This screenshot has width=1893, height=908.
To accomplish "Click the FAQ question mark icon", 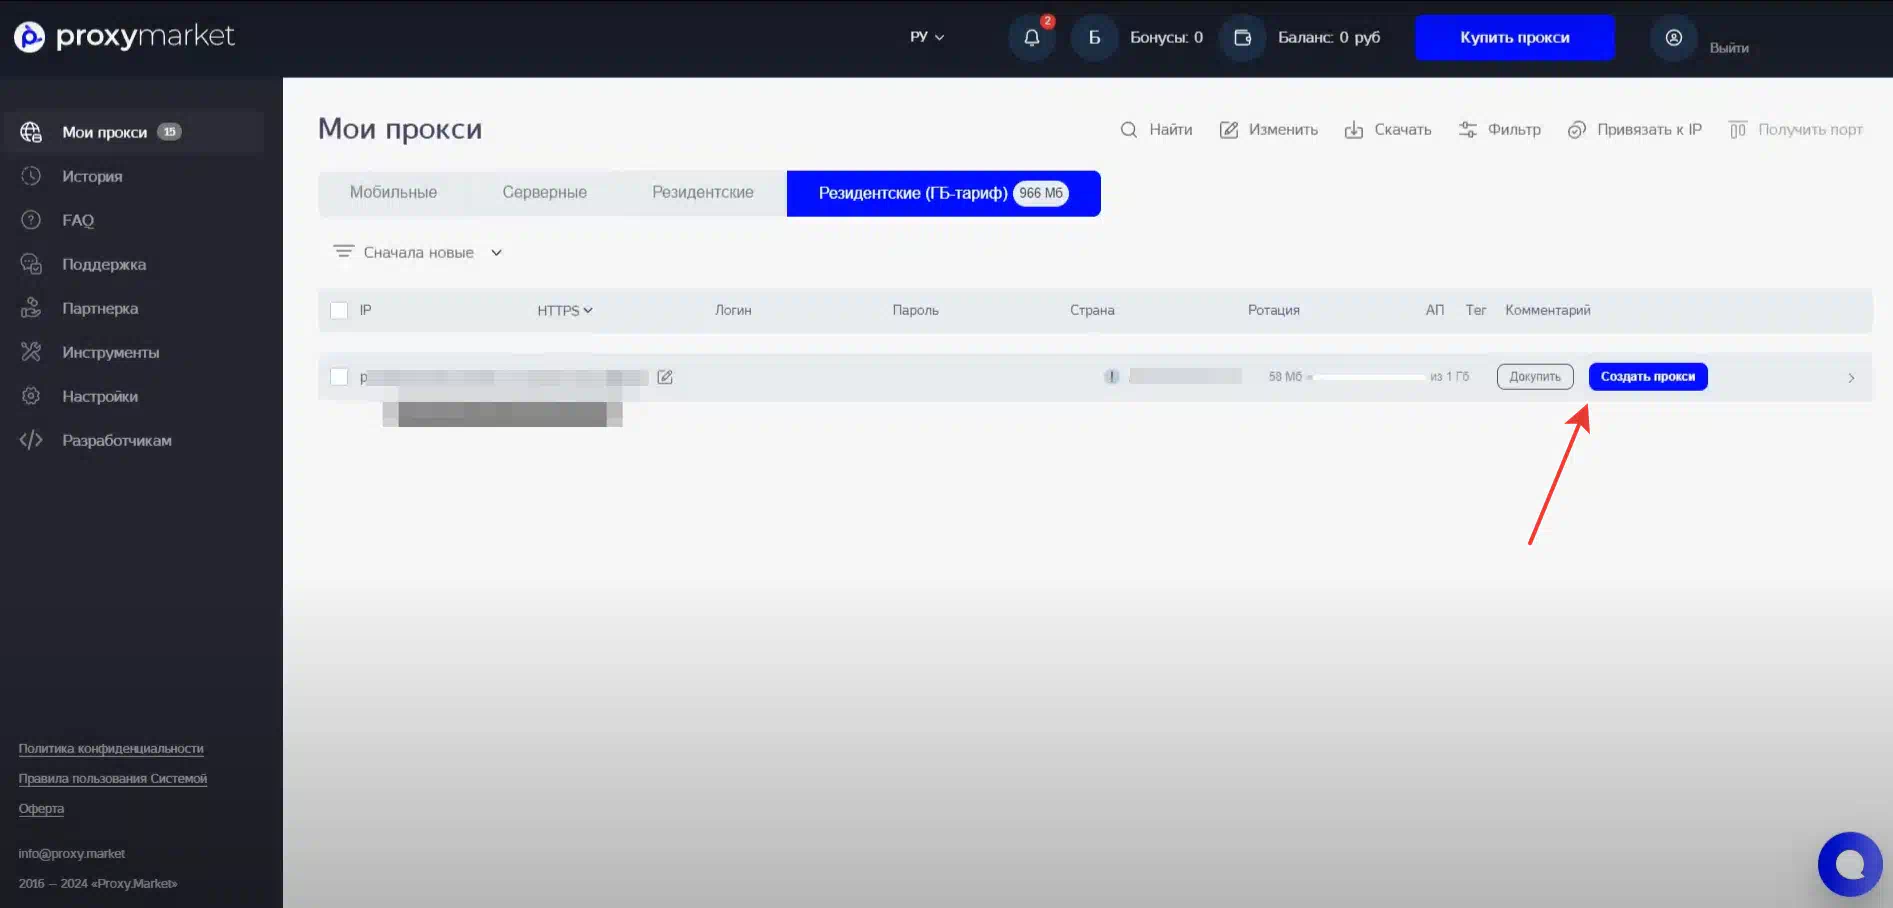I will point(31,220).
